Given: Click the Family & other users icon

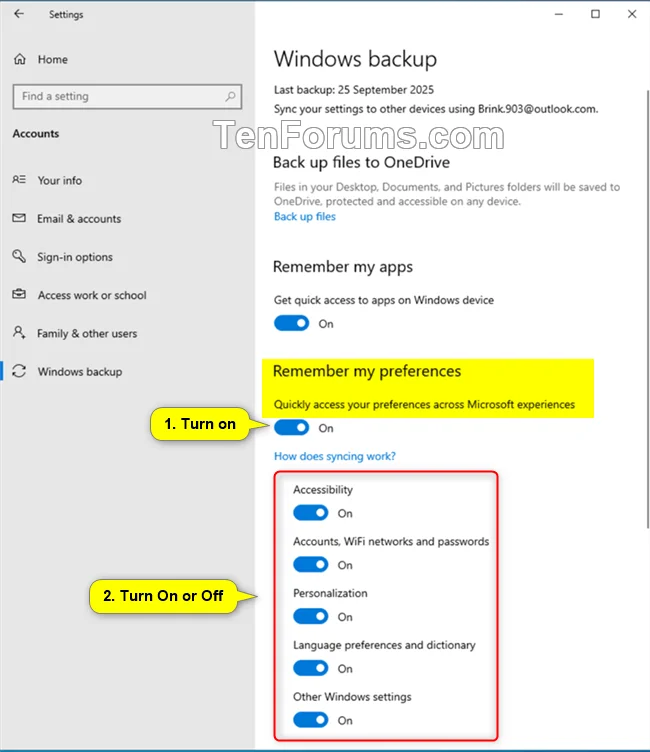Looking at the screenshot, I should coord(19,332).
